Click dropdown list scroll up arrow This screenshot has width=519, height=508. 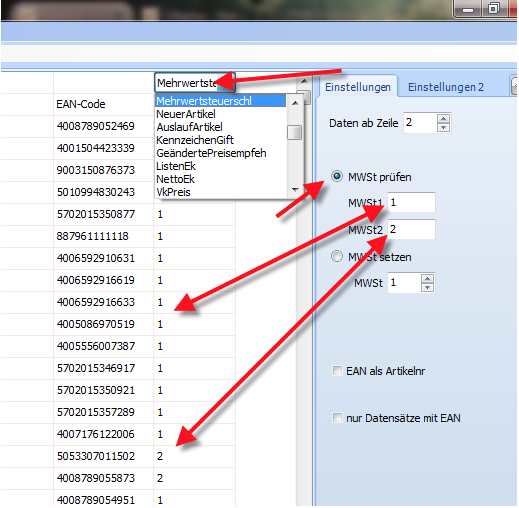[295, 103]
